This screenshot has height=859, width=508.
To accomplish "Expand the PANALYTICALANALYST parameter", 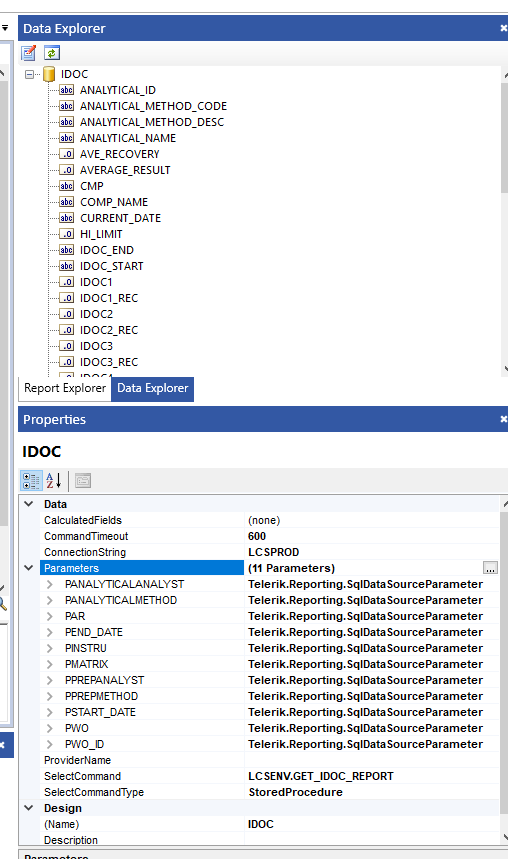I will [50, 585].
